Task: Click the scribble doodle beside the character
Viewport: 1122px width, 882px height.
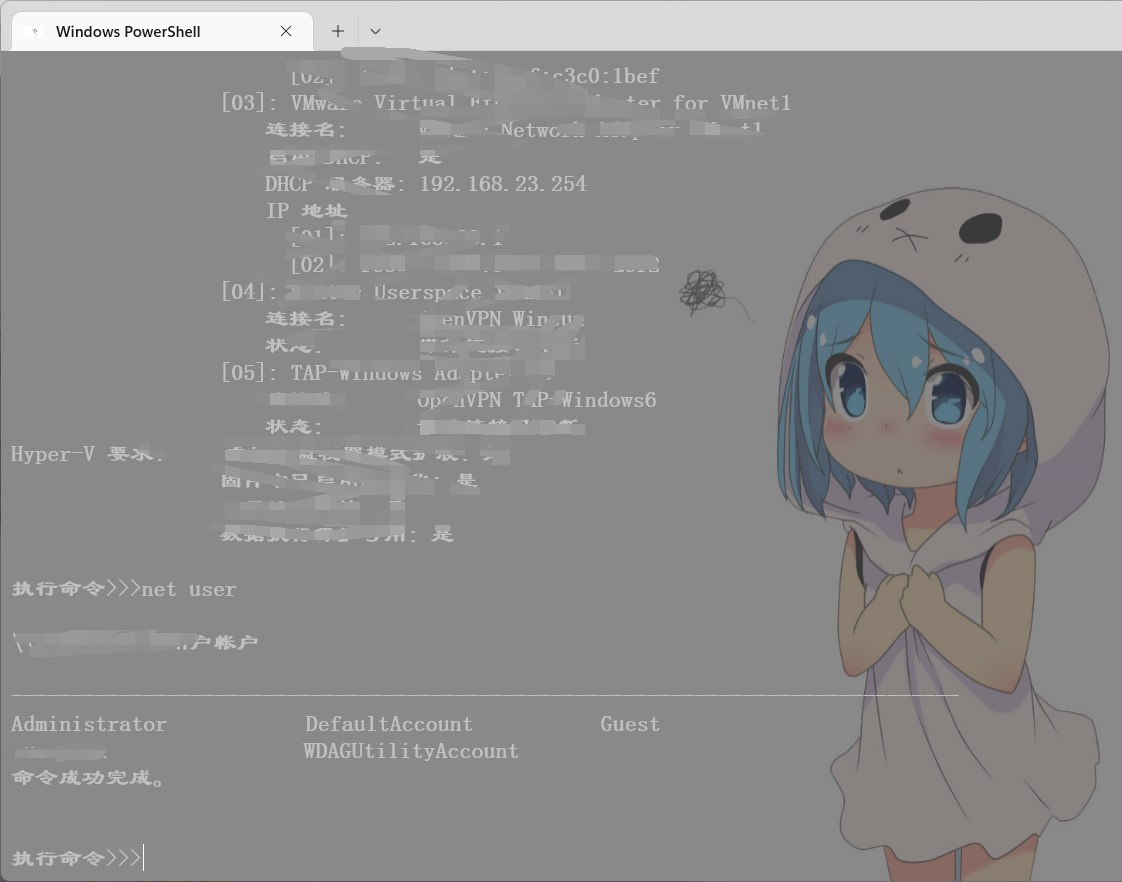Action: [702, 291]
